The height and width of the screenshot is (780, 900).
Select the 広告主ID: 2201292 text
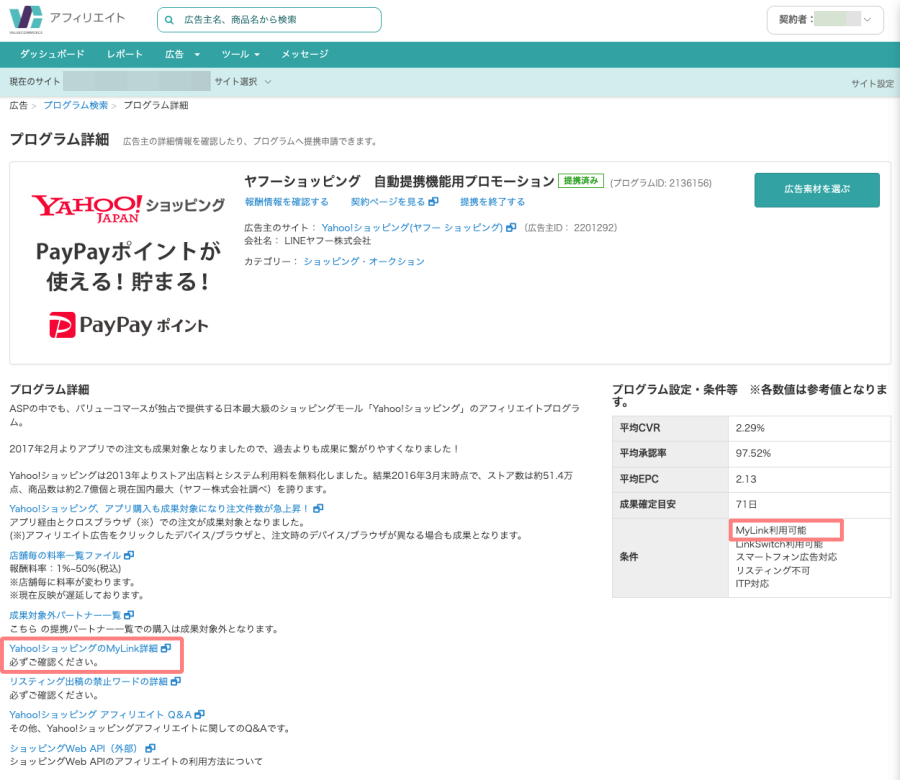click(571, 227)
